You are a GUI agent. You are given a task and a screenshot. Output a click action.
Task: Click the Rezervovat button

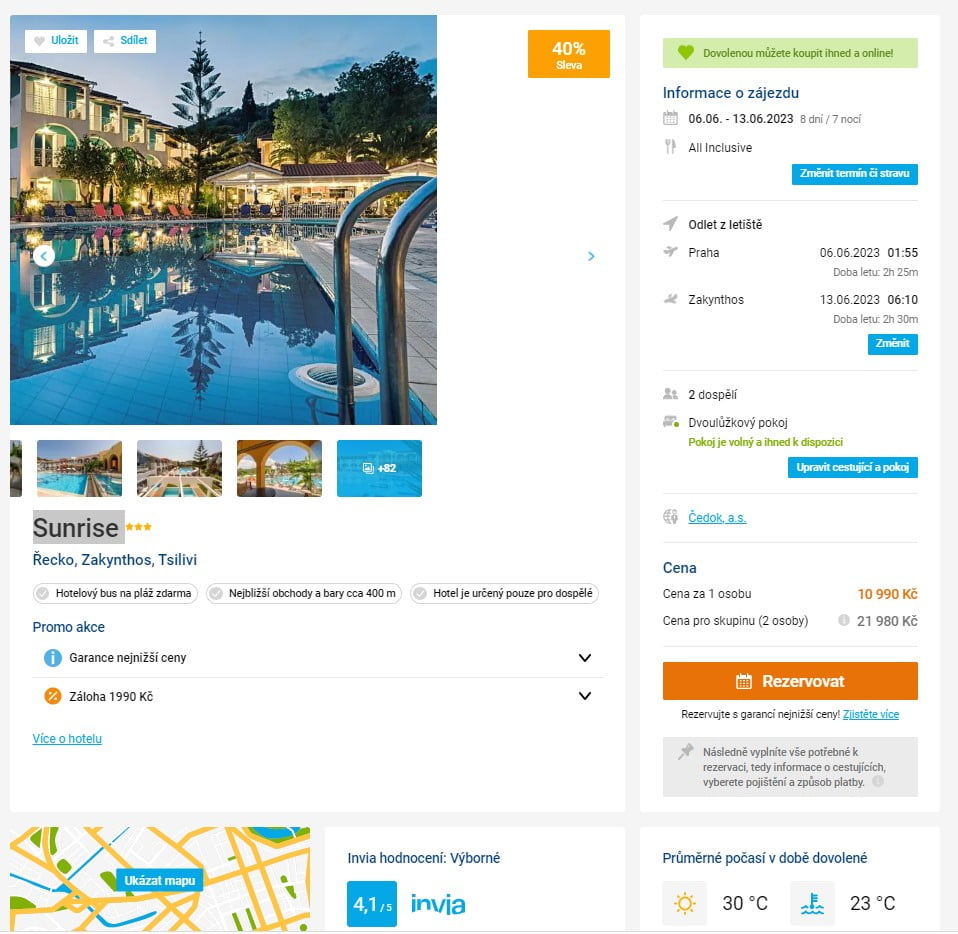790,681
